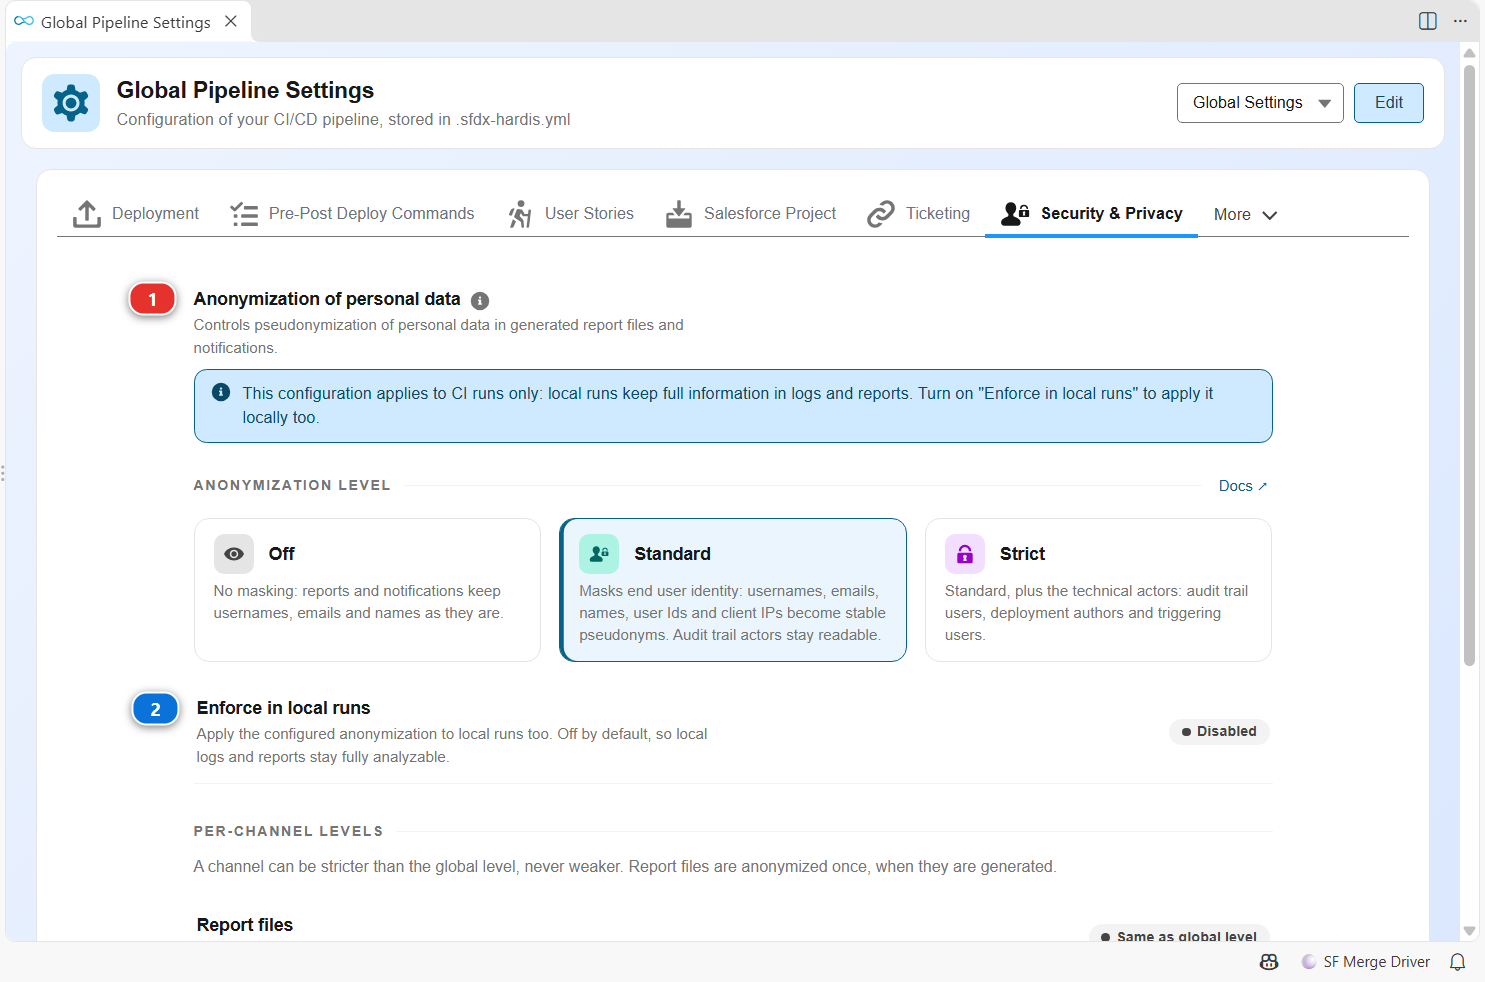Click the User Stories running person icon
Image resolution: width=1485 pixels, height=982 pixels.
tap(520, 214)
